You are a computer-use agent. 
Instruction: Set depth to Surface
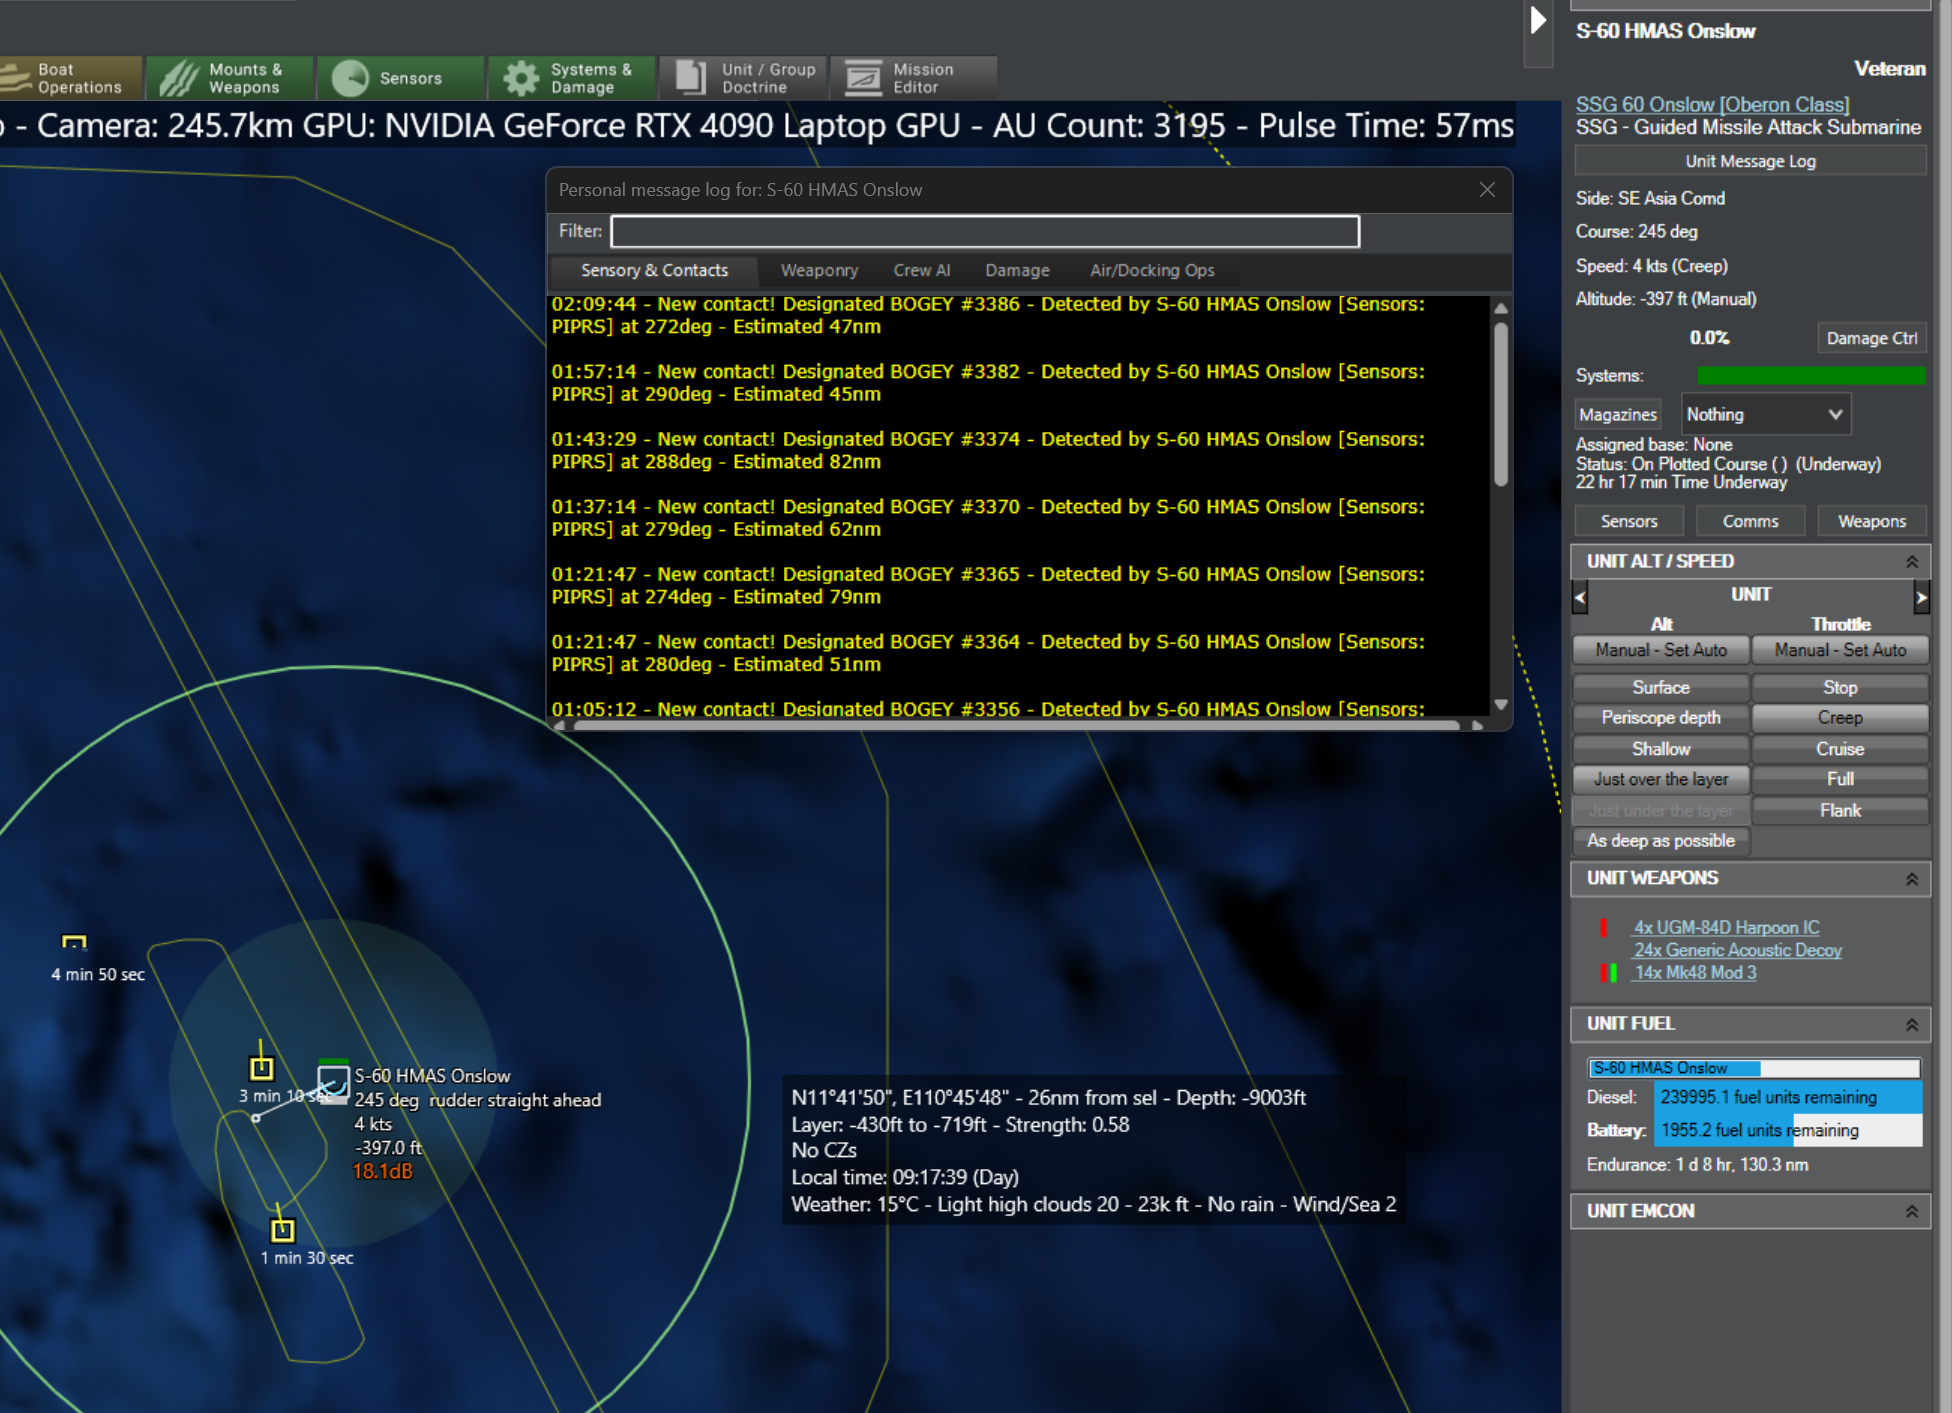pos(1660,687)
